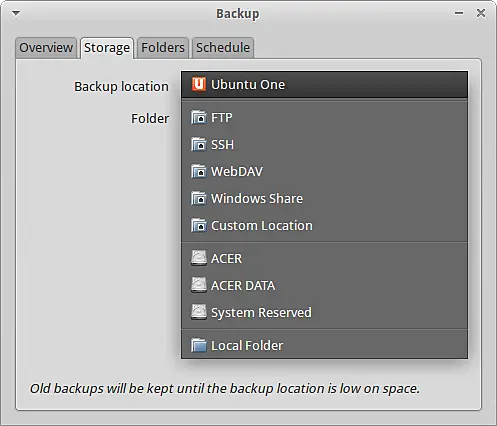Minimize the Backup window

(x=459, y=13)
